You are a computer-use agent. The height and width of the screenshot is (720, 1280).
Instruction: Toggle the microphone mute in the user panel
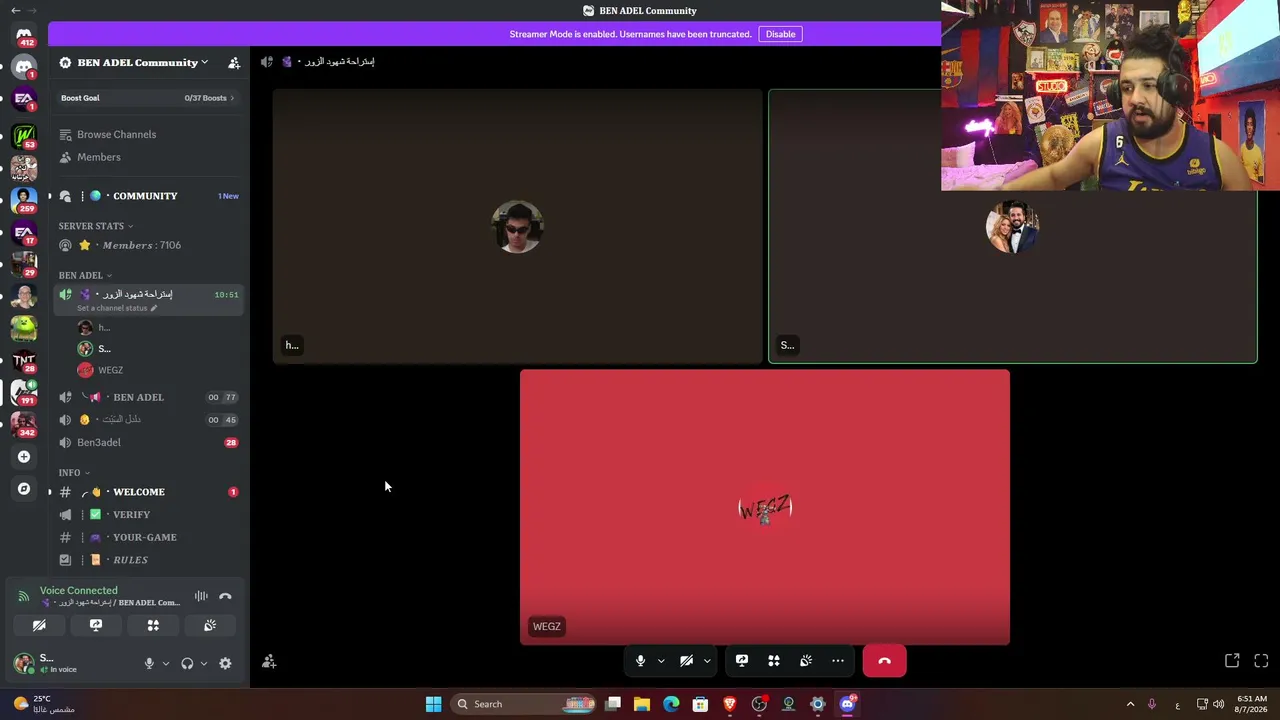(149, 663)
